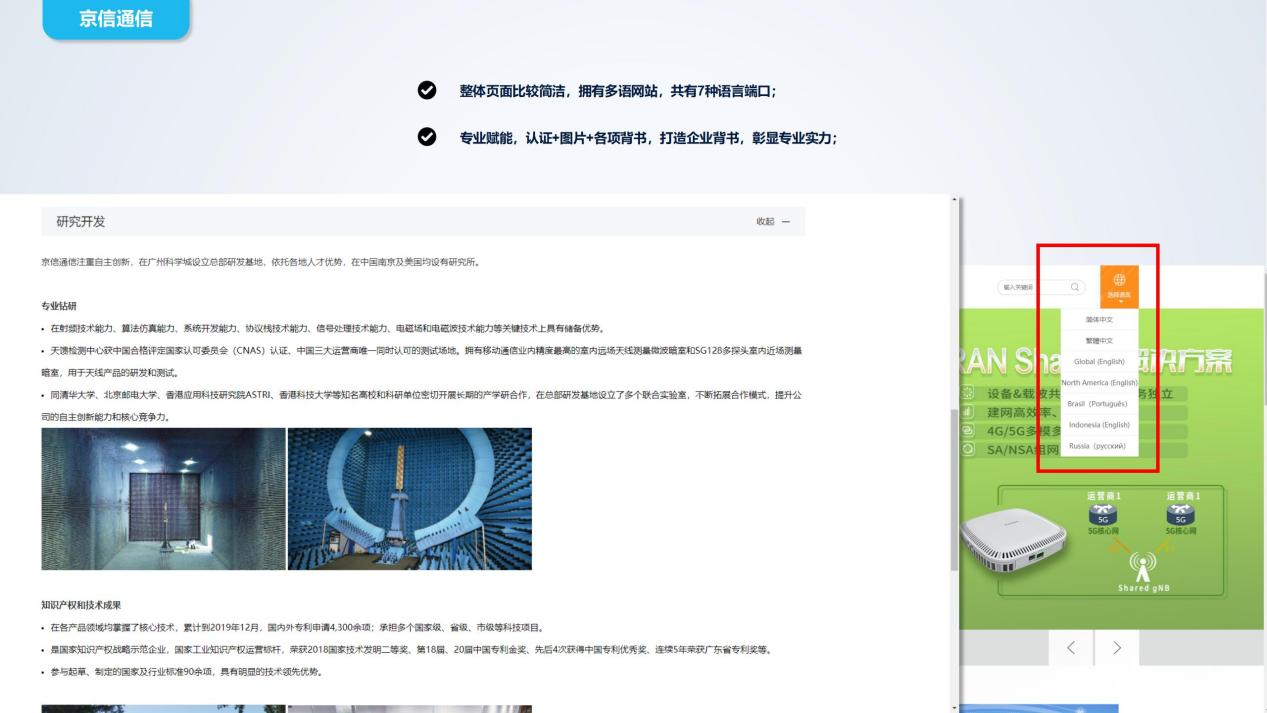Go to previous banner slide arrow
The image size is (1267, 713).
point(1071,648)
